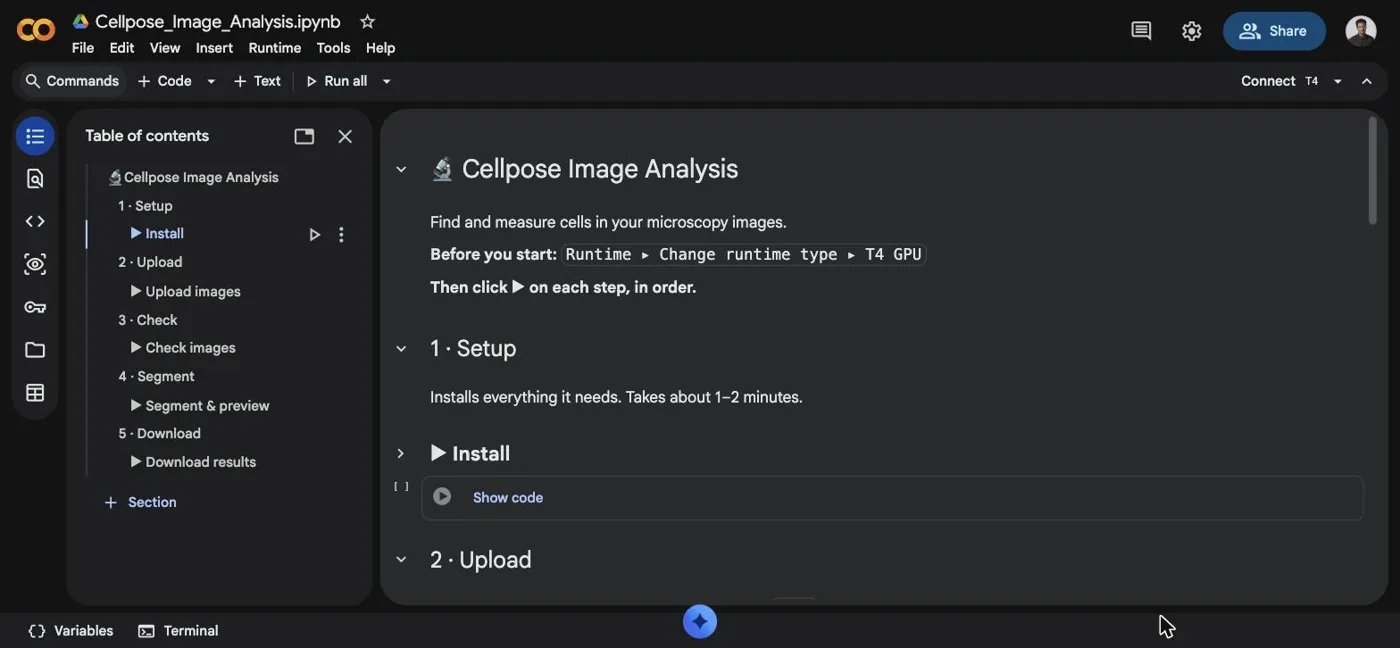The height and width of the screenshot is (648, 1400).
Task: Run all cells
Action: click(336, 81)
